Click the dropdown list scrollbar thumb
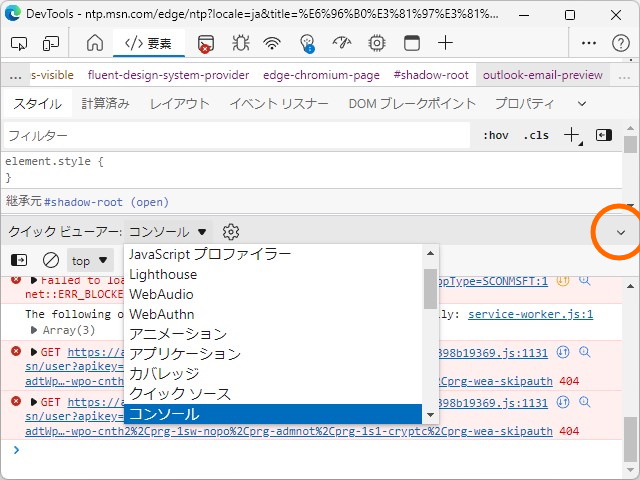The height and width of the screenshot is (480, 640). pyautogui.click(x=430, y=288)
